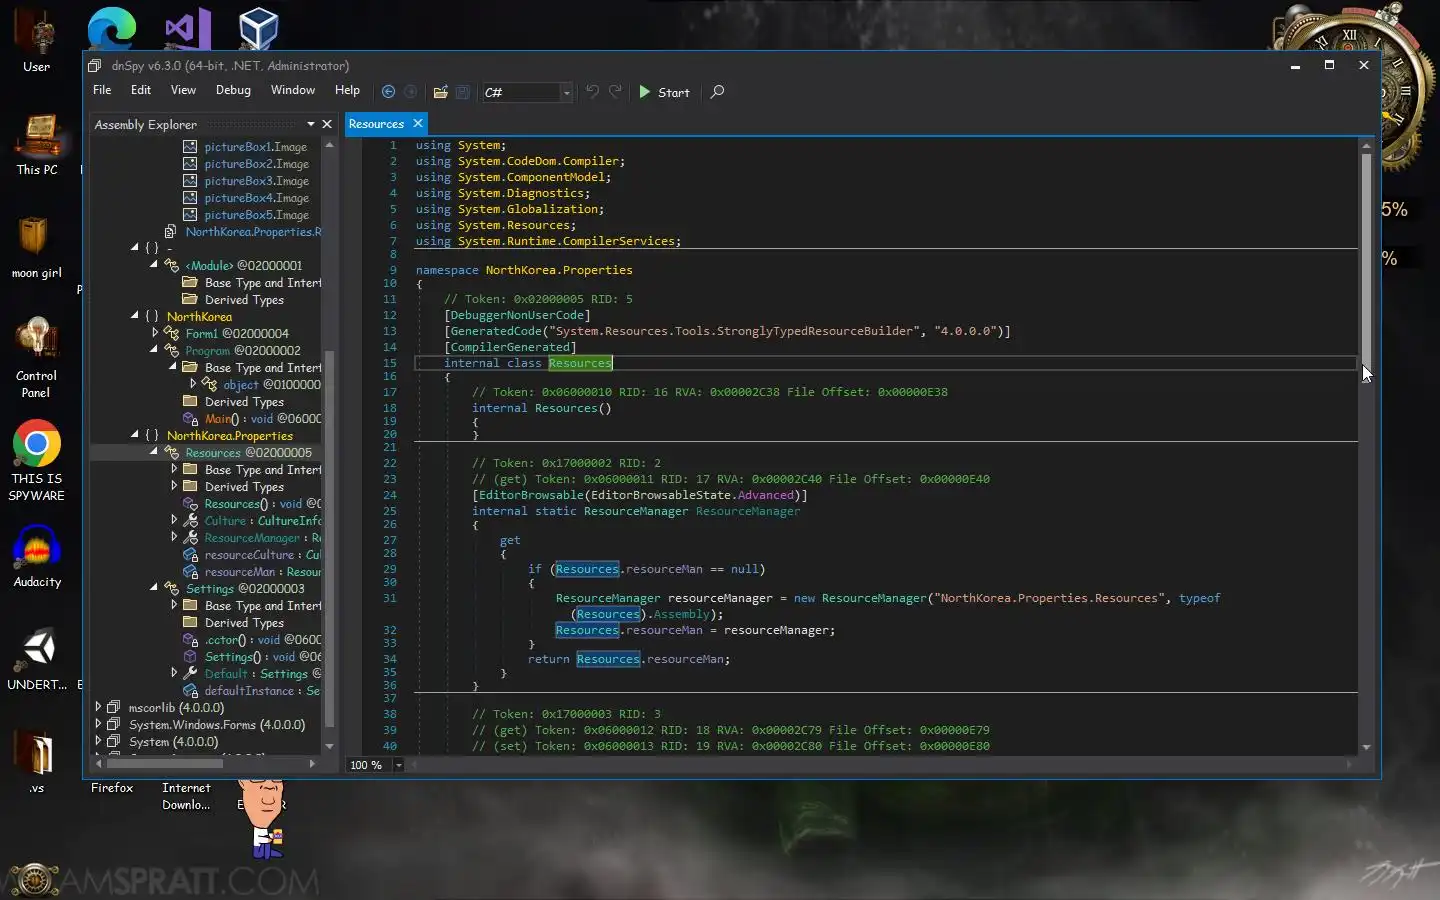1440x900 pixels.
Task: Click the Search magnifier toolbar icon
Action: coord(717,92)
